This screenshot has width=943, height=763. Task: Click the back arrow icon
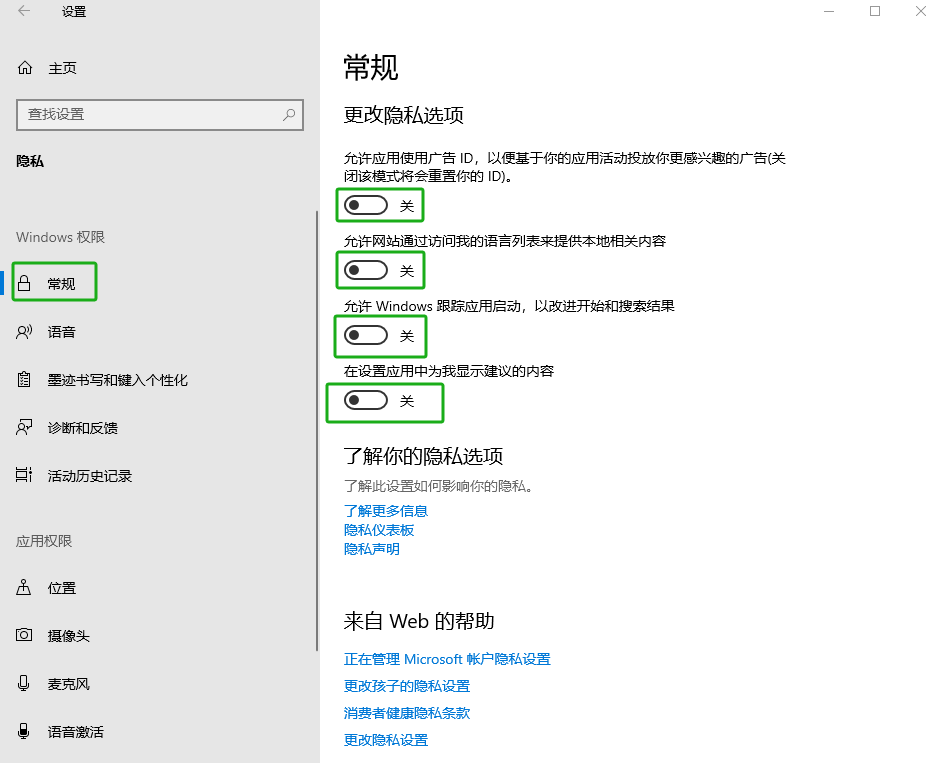[24, 12]
